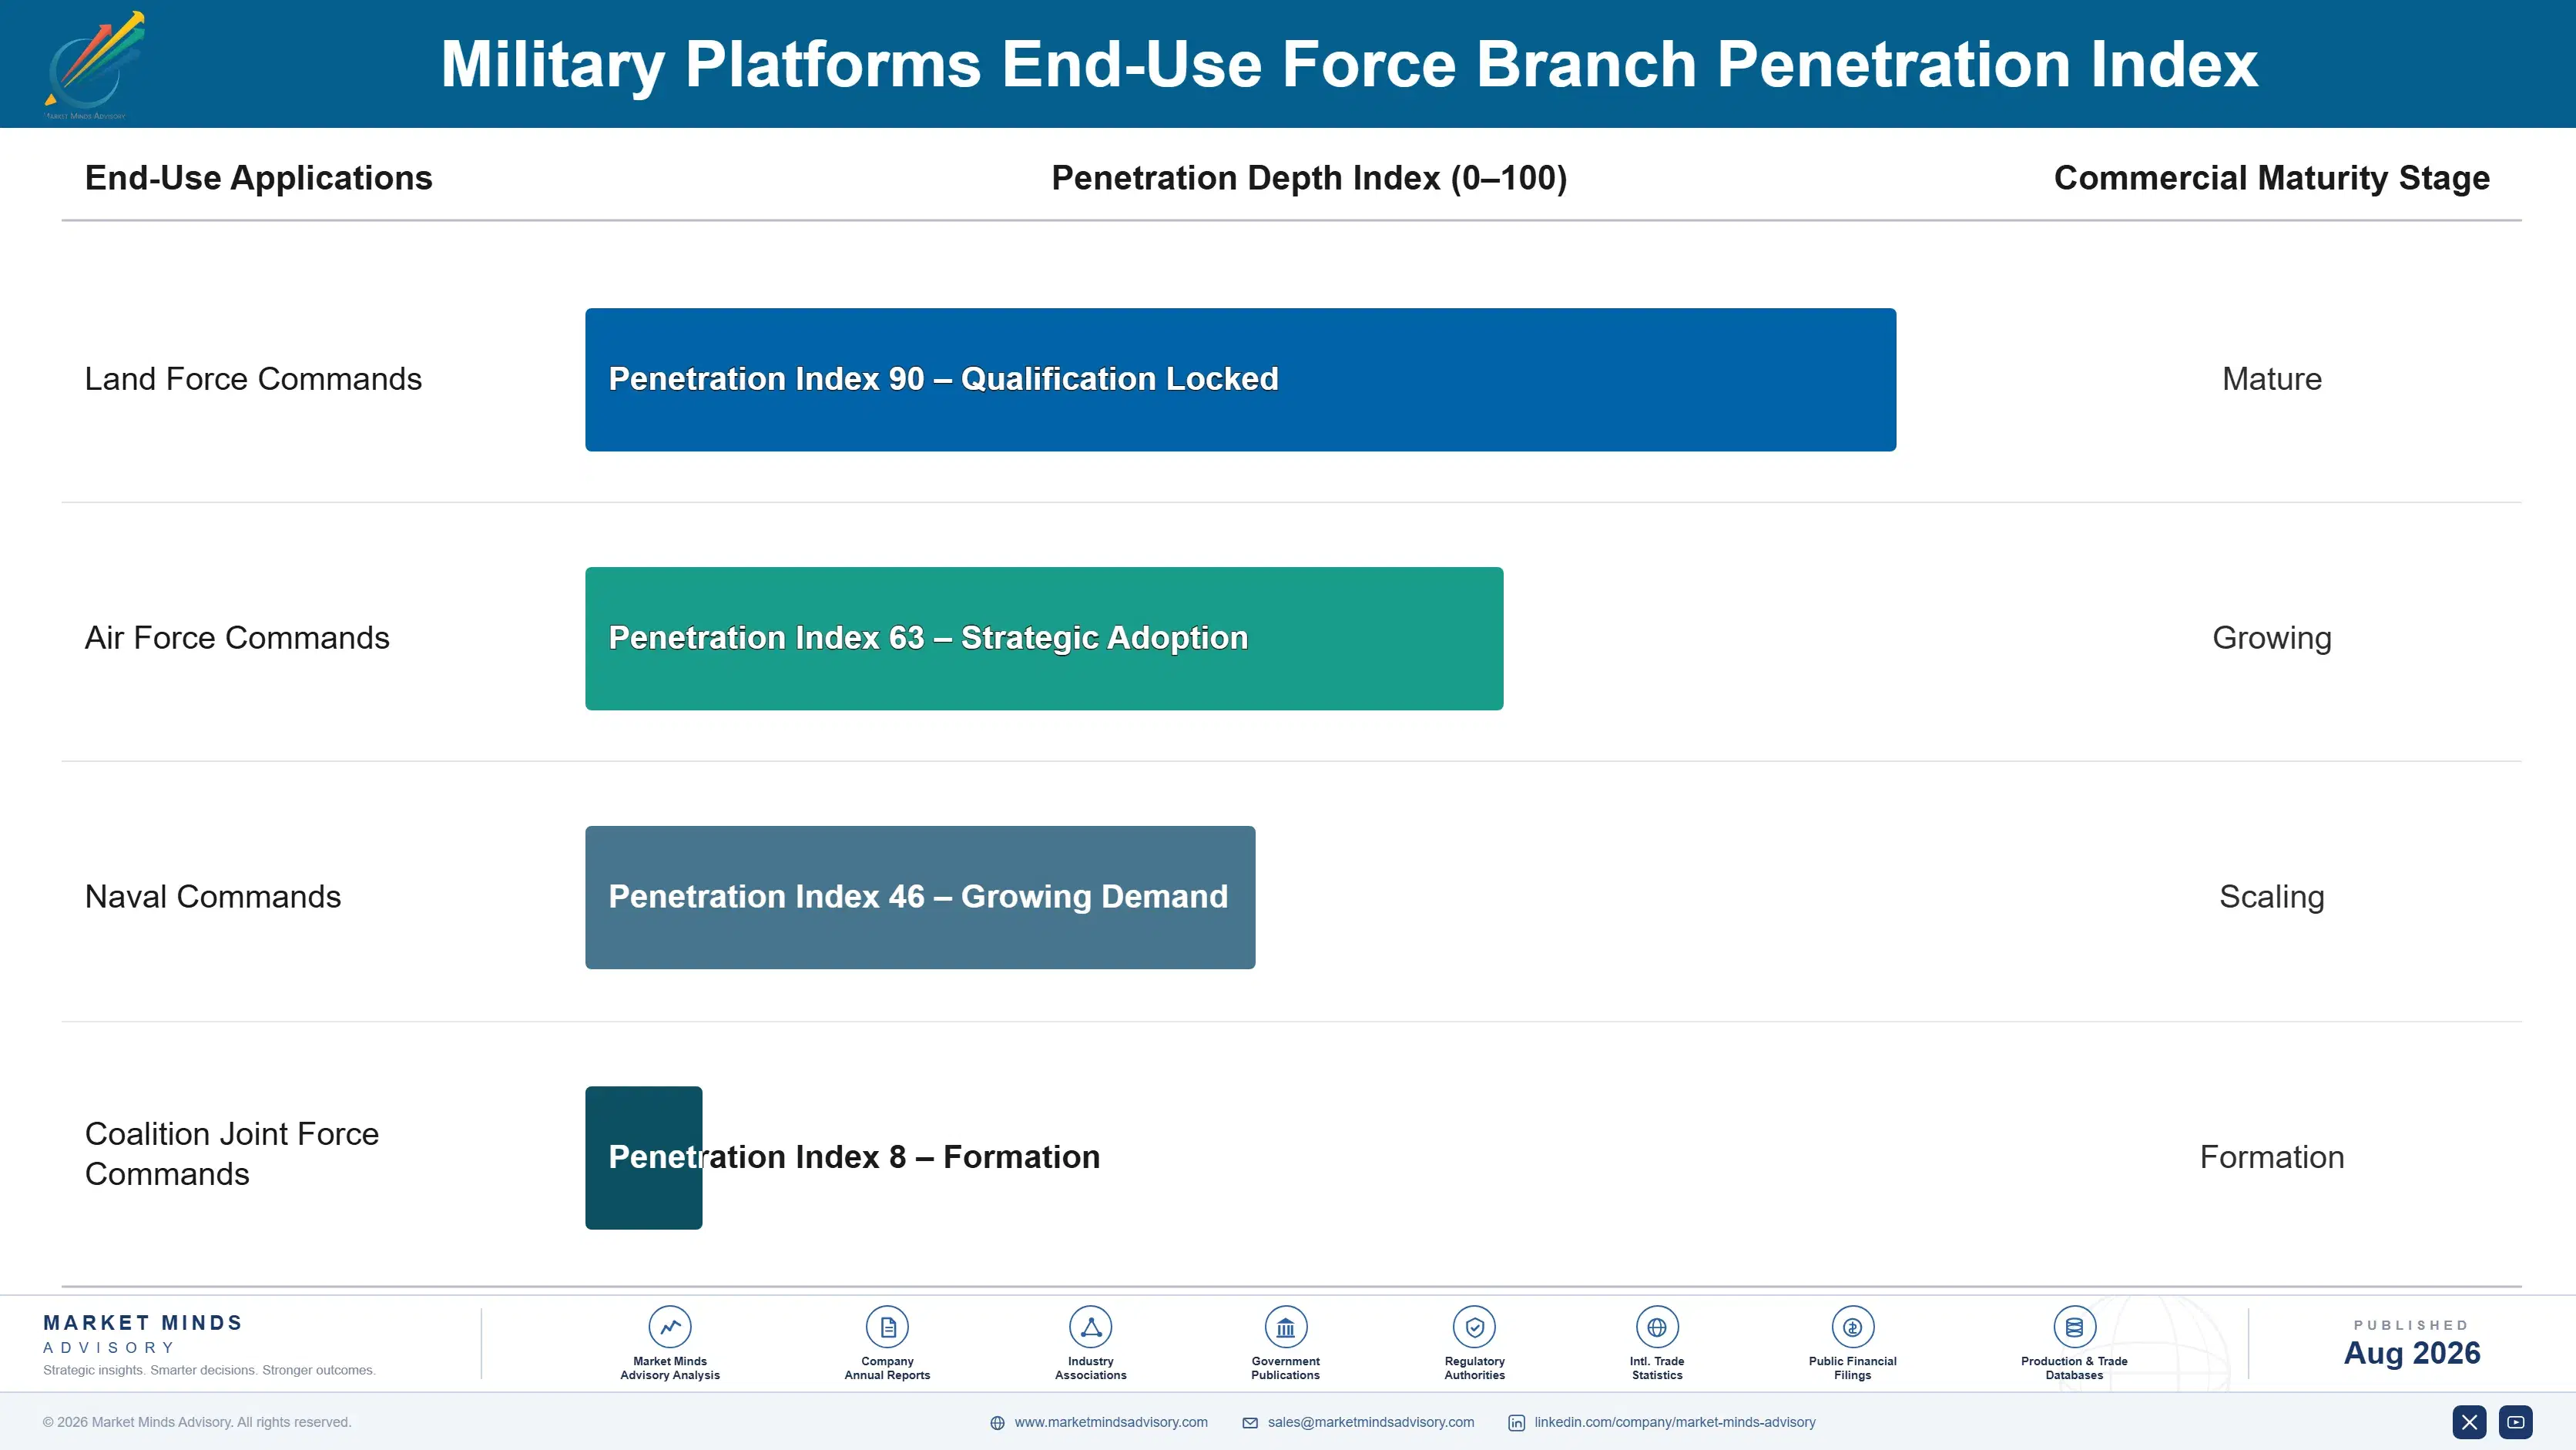The height and width of the screenshot is (1450, 2576).
Task: Click the 'Aug 2026' published date
Action: point(2411,1353)
